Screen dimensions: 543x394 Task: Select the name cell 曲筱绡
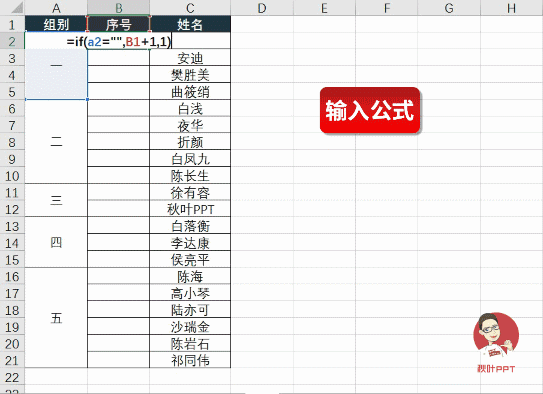(190, 92)
